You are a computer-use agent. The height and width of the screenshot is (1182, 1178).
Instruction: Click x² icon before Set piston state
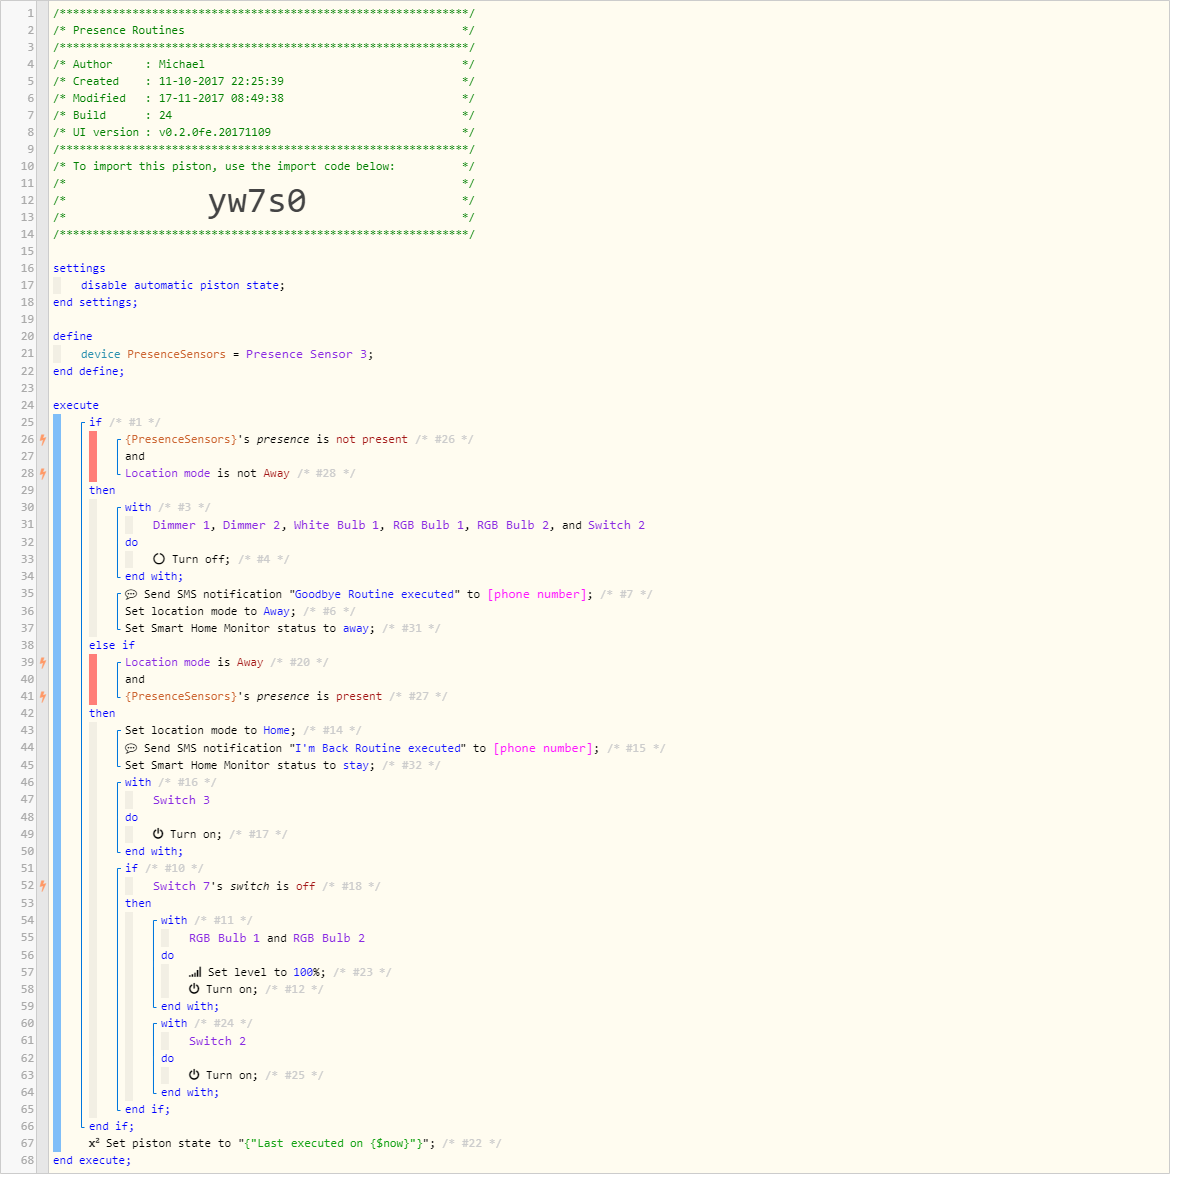point(94,1146)
